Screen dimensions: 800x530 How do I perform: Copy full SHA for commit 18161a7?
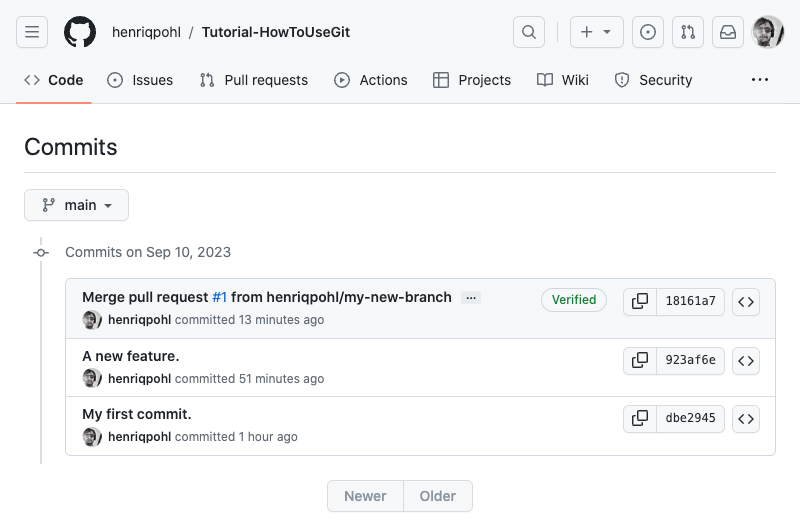(x=640, y=301)
